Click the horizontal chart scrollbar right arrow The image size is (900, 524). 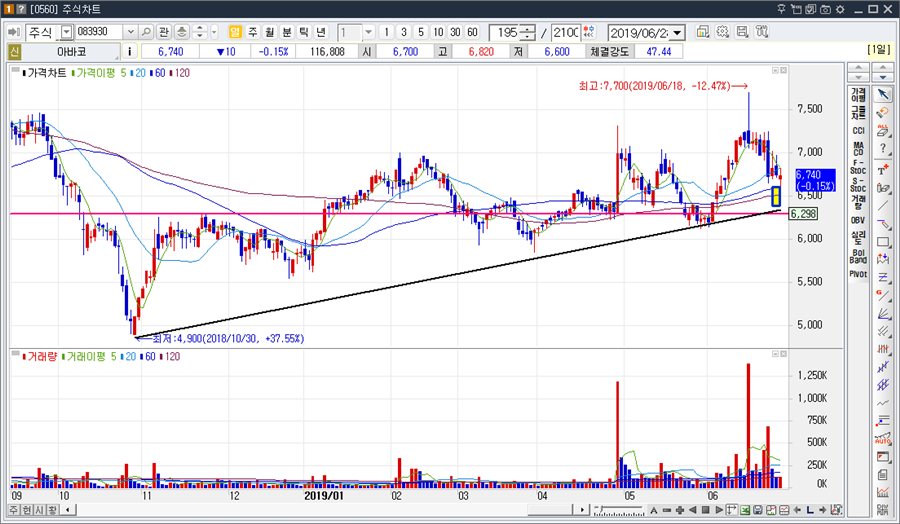[583, 510]
